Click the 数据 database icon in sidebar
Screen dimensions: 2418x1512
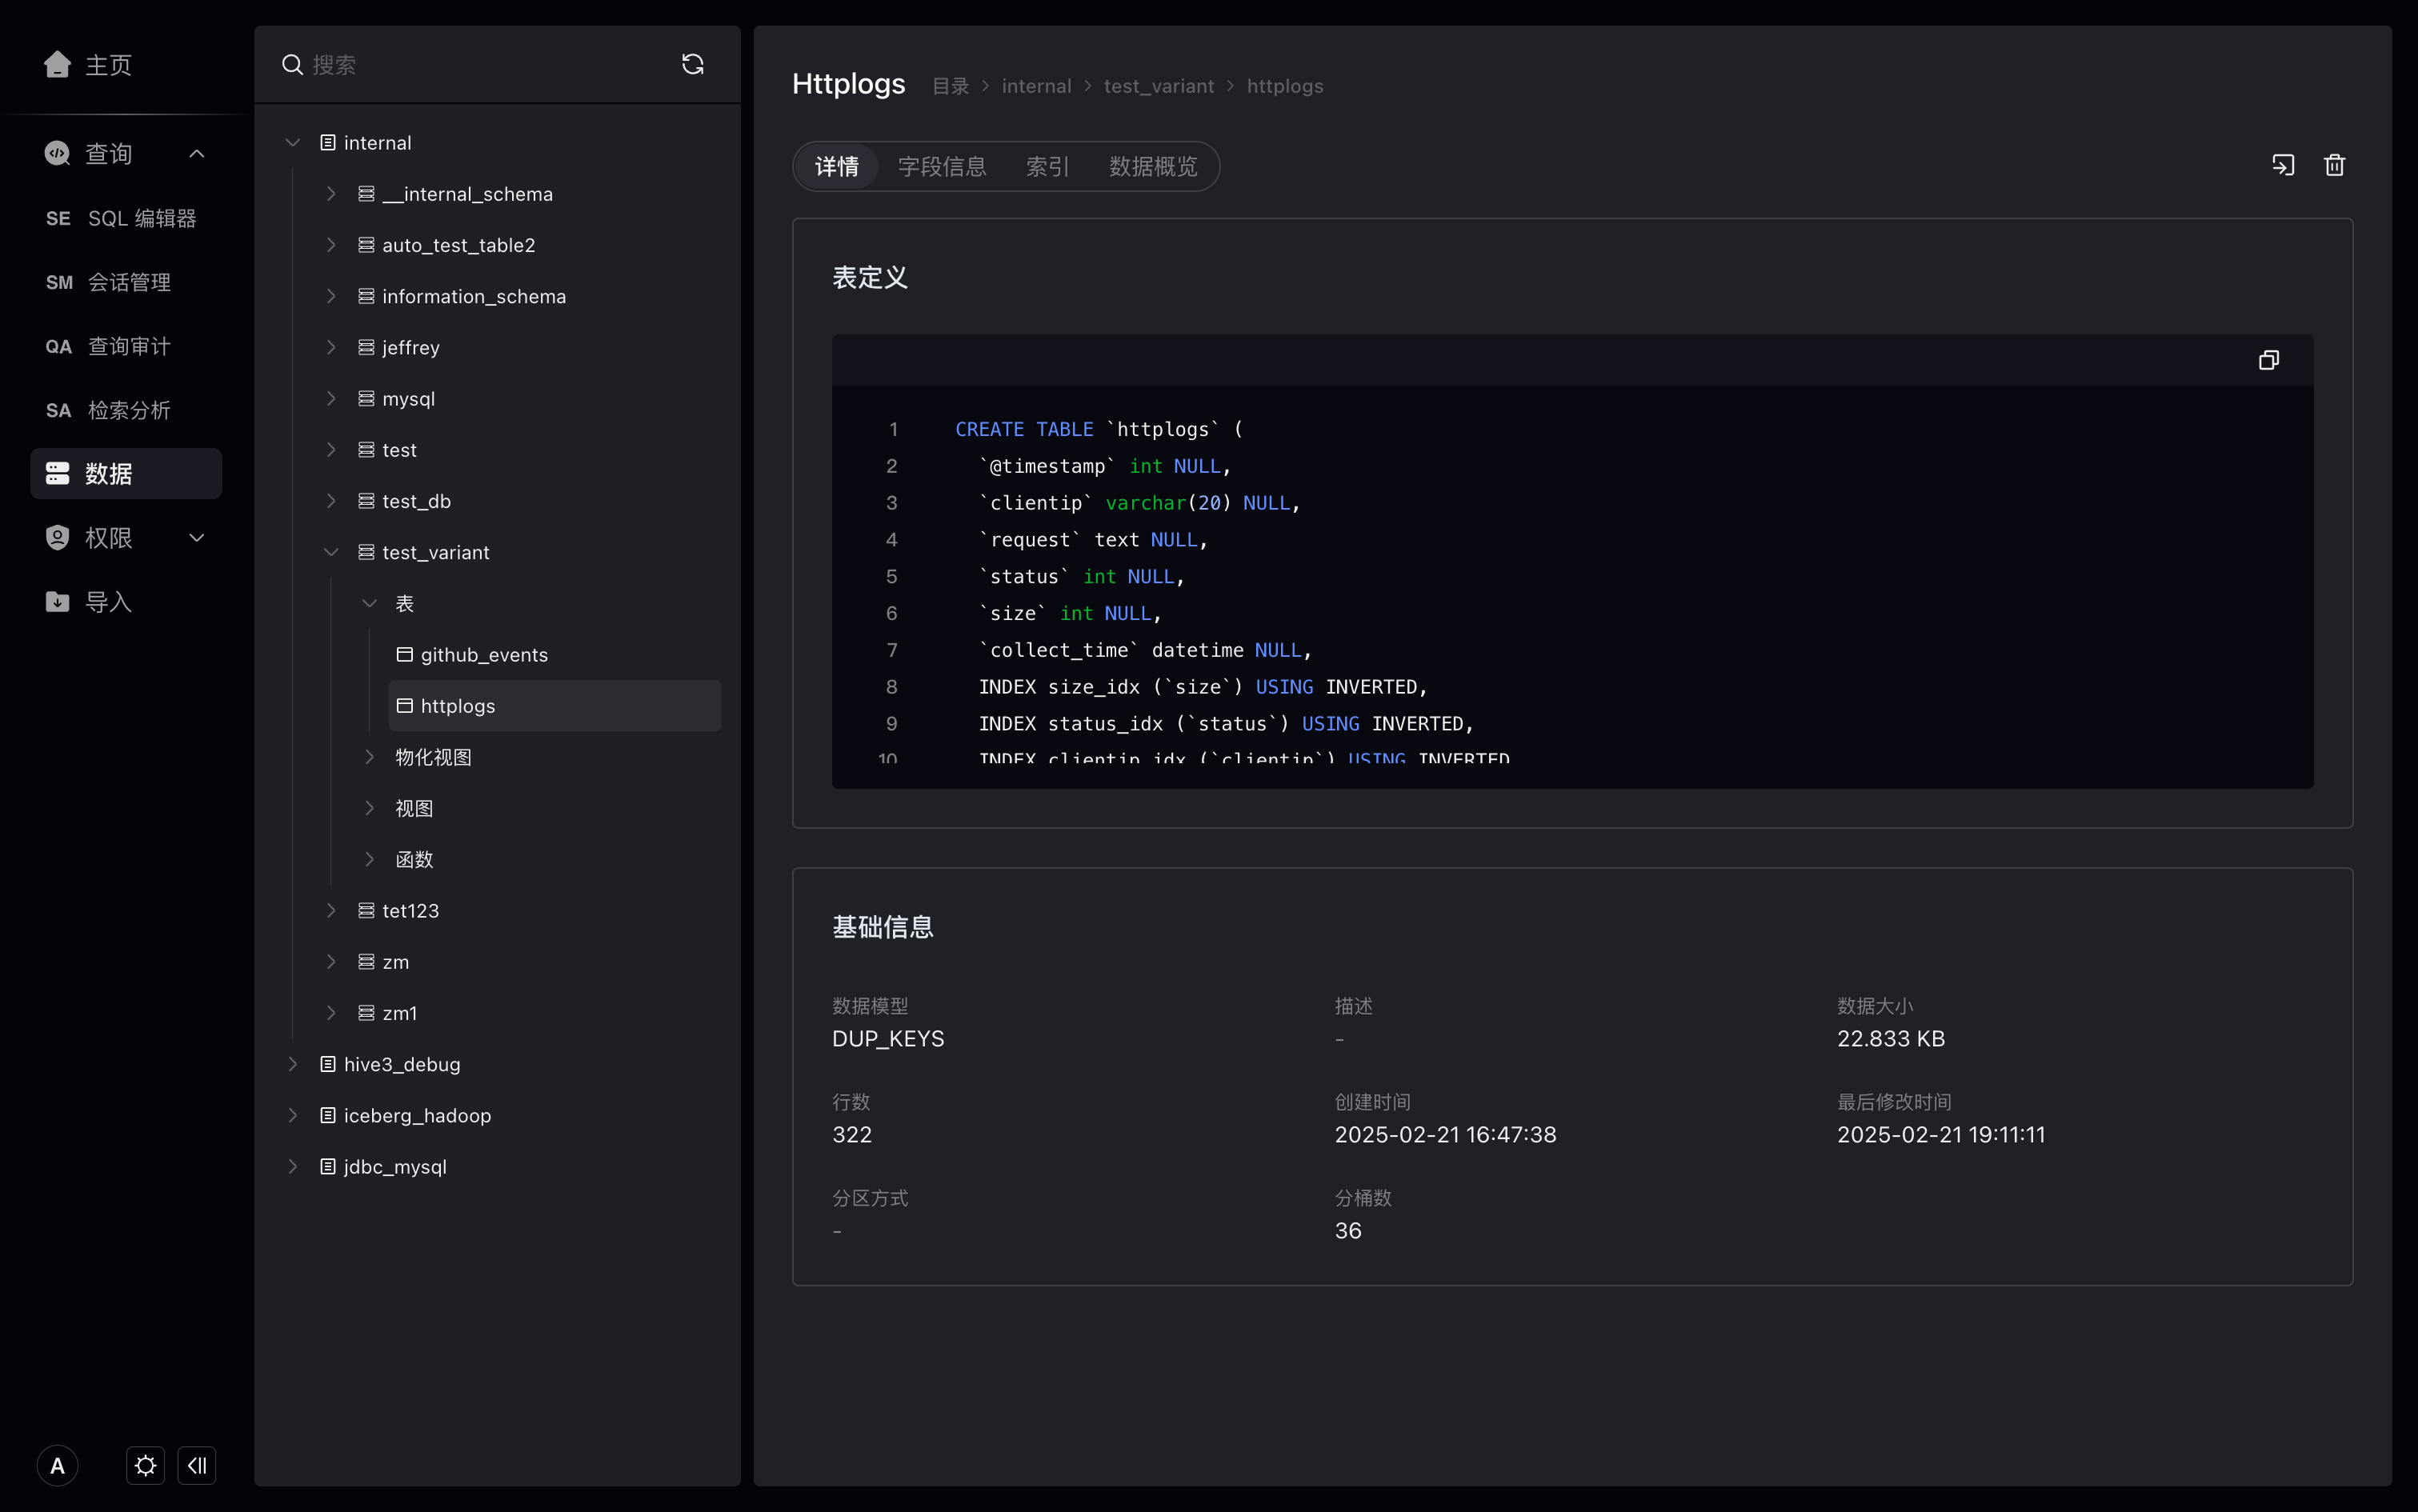click(57, 473)
